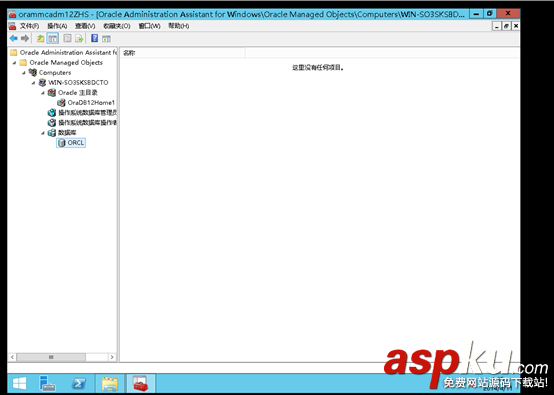Click the red toolbox taskbar icon
Viewport: 554px width, 395px height.
point(141,384)
